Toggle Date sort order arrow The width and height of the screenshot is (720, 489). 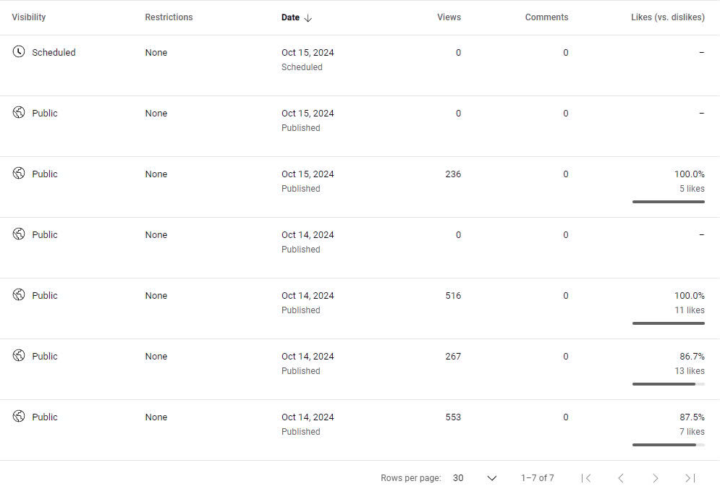point(308,18)
